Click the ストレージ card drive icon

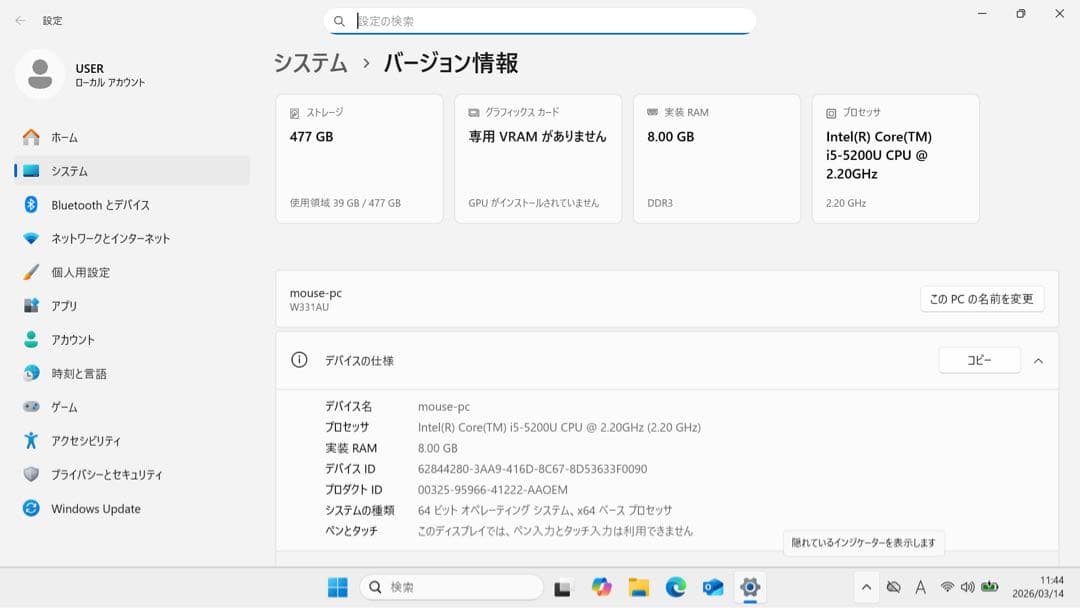point(295,113)
